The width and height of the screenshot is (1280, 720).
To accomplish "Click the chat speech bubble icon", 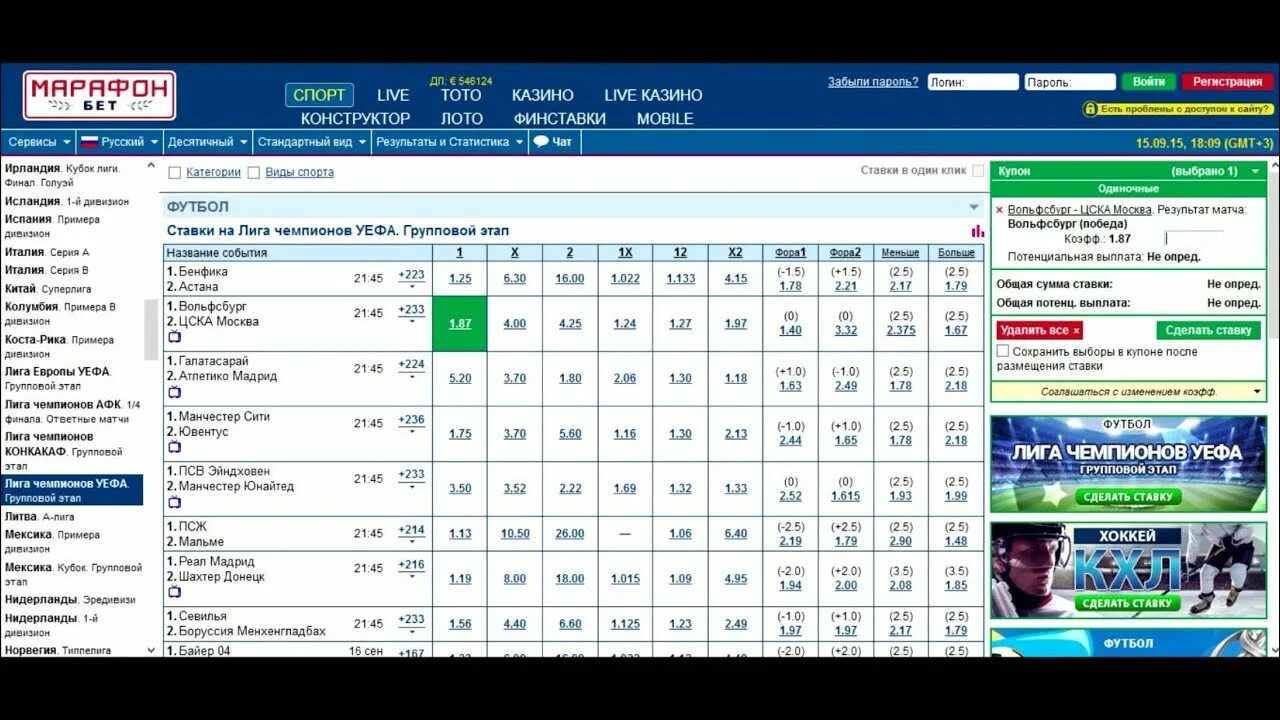I will (x=541, y=142).
